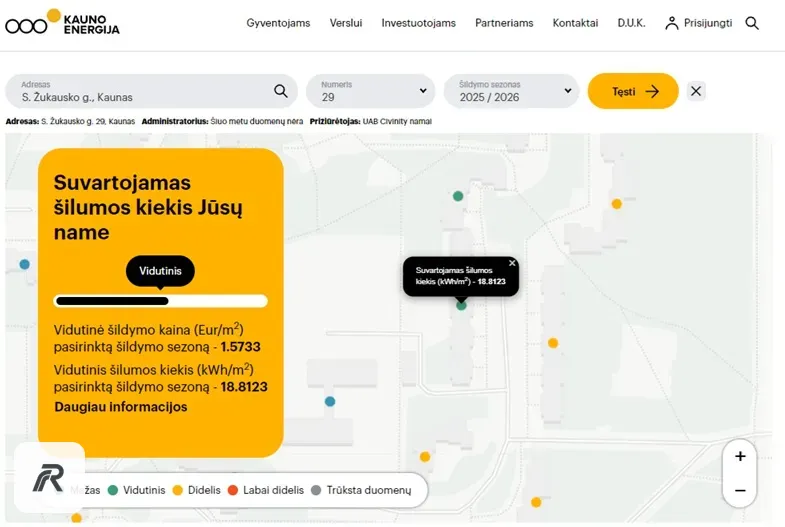Screen dimensions: 785x527
Task: Open the Šildymo sezonas 2025 / 2026 dropdown
Action: [511, 91]
